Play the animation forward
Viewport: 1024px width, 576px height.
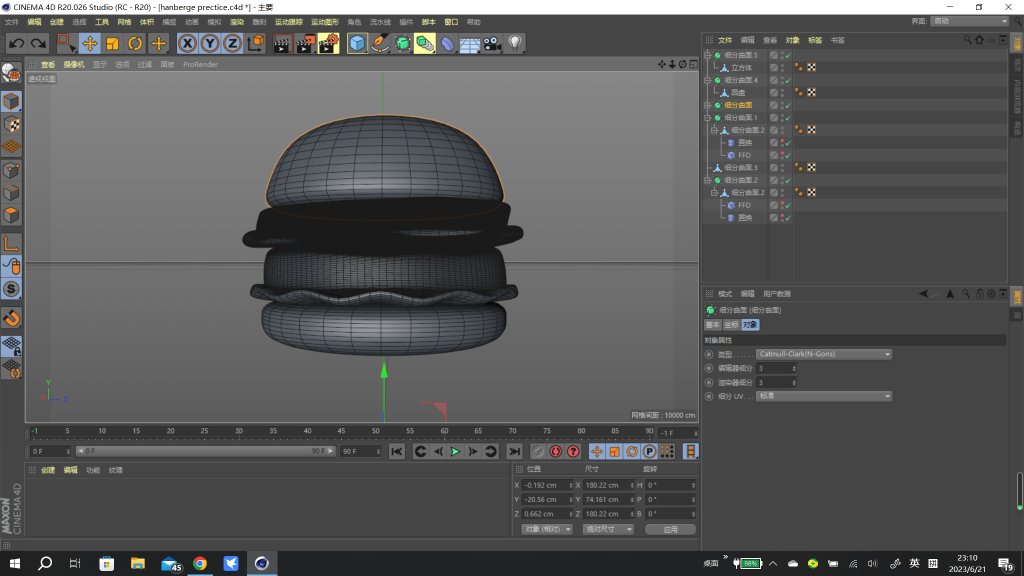[x=455, y=452]
